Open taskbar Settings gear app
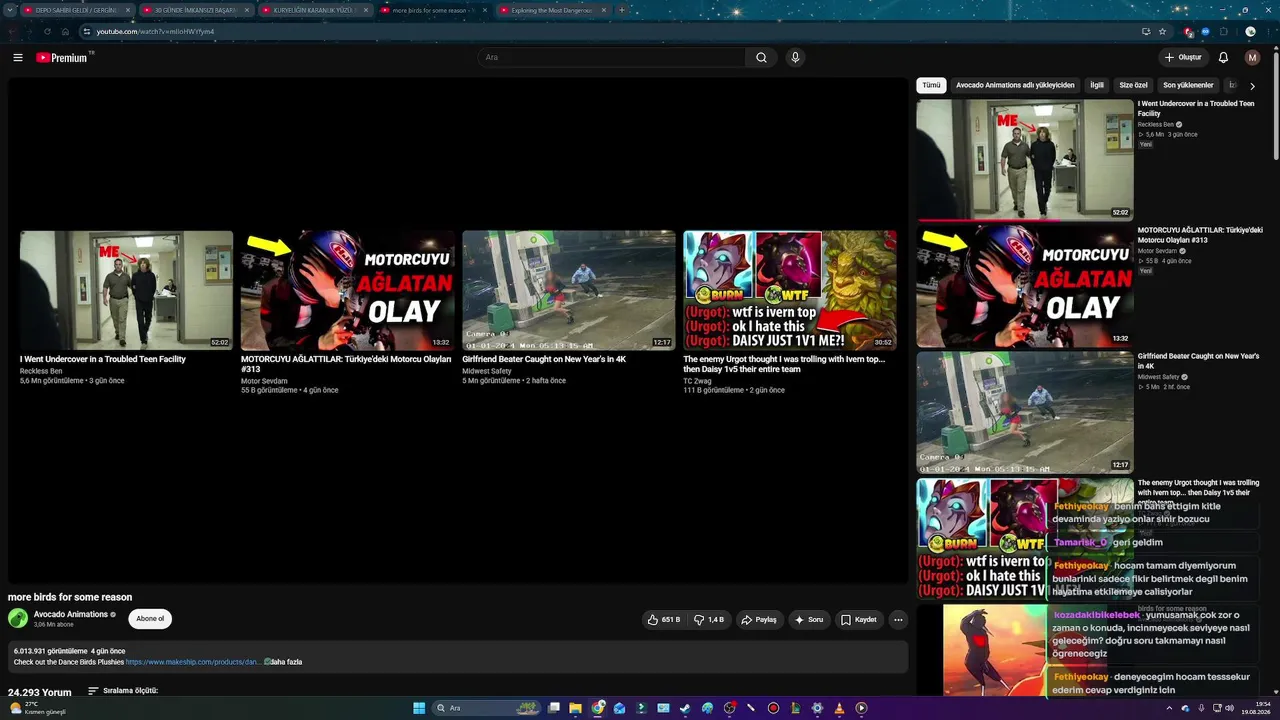Viewport: 1280px width, 720px height. [x=817, y=708]
